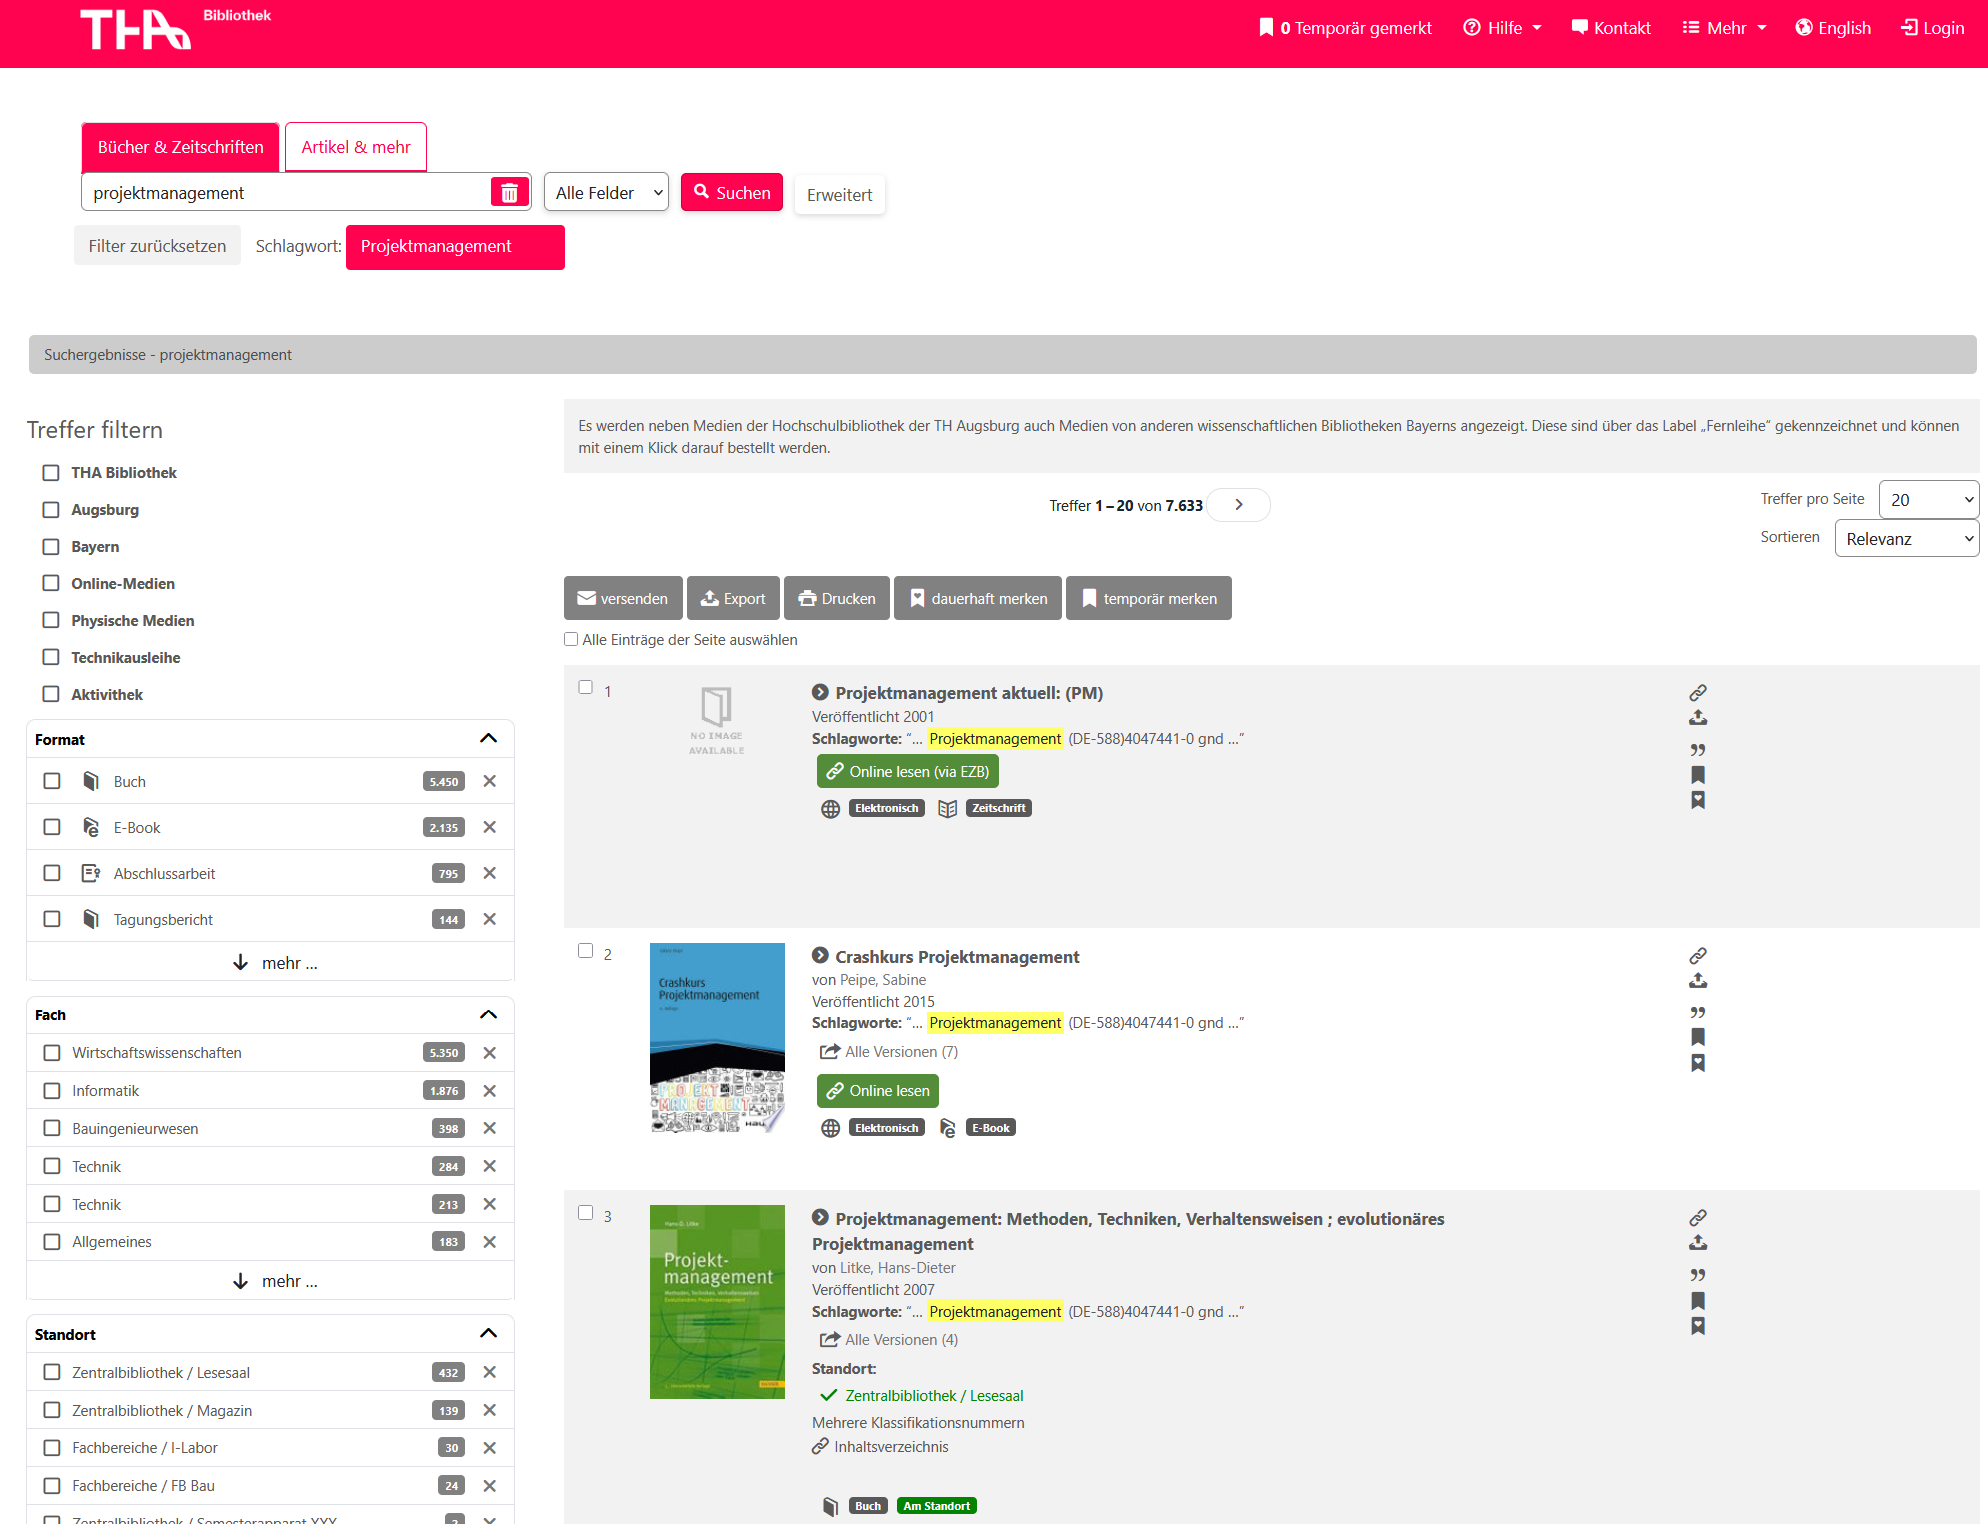Open the citation icon for result one
The width and height of the screenshot is (1988, 1524).
(x=1697, y=749)
